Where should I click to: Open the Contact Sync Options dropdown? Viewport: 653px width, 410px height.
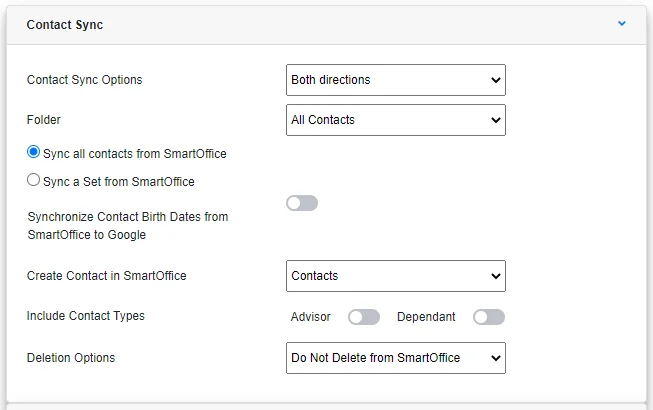click(396, 80)
